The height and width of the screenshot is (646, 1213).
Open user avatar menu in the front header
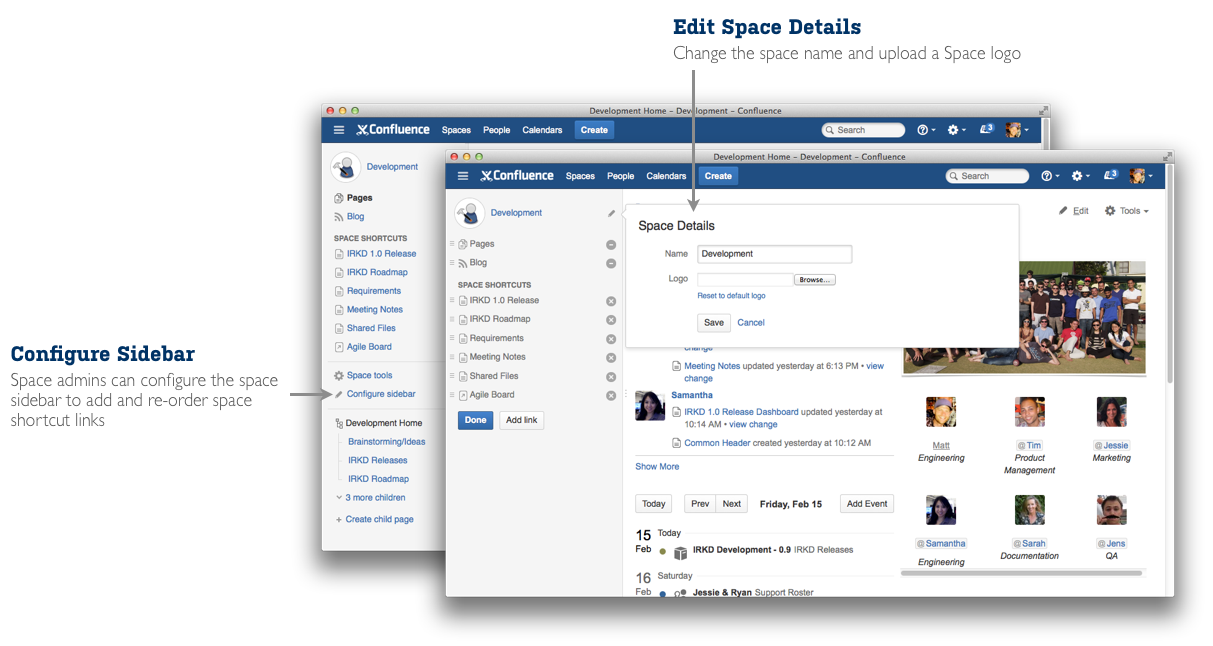[1140, 176]
